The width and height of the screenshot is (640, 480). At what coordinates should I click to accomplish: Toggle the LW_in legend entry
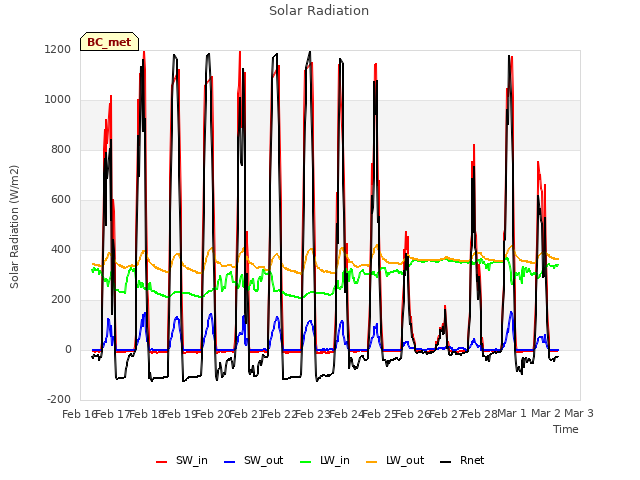point(325,461)
